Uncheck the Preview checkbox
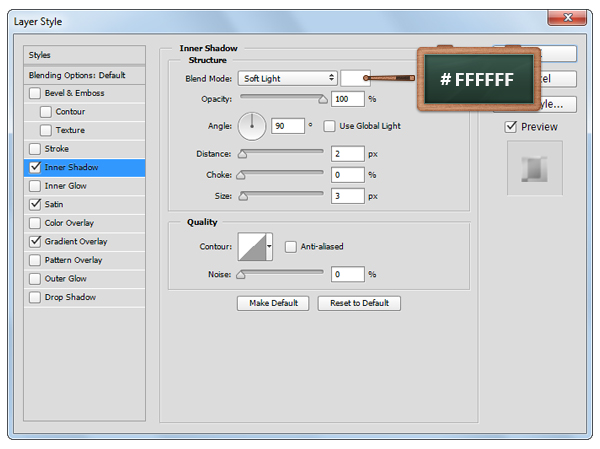The image size is (600, 449). click(x=511, y=127)
